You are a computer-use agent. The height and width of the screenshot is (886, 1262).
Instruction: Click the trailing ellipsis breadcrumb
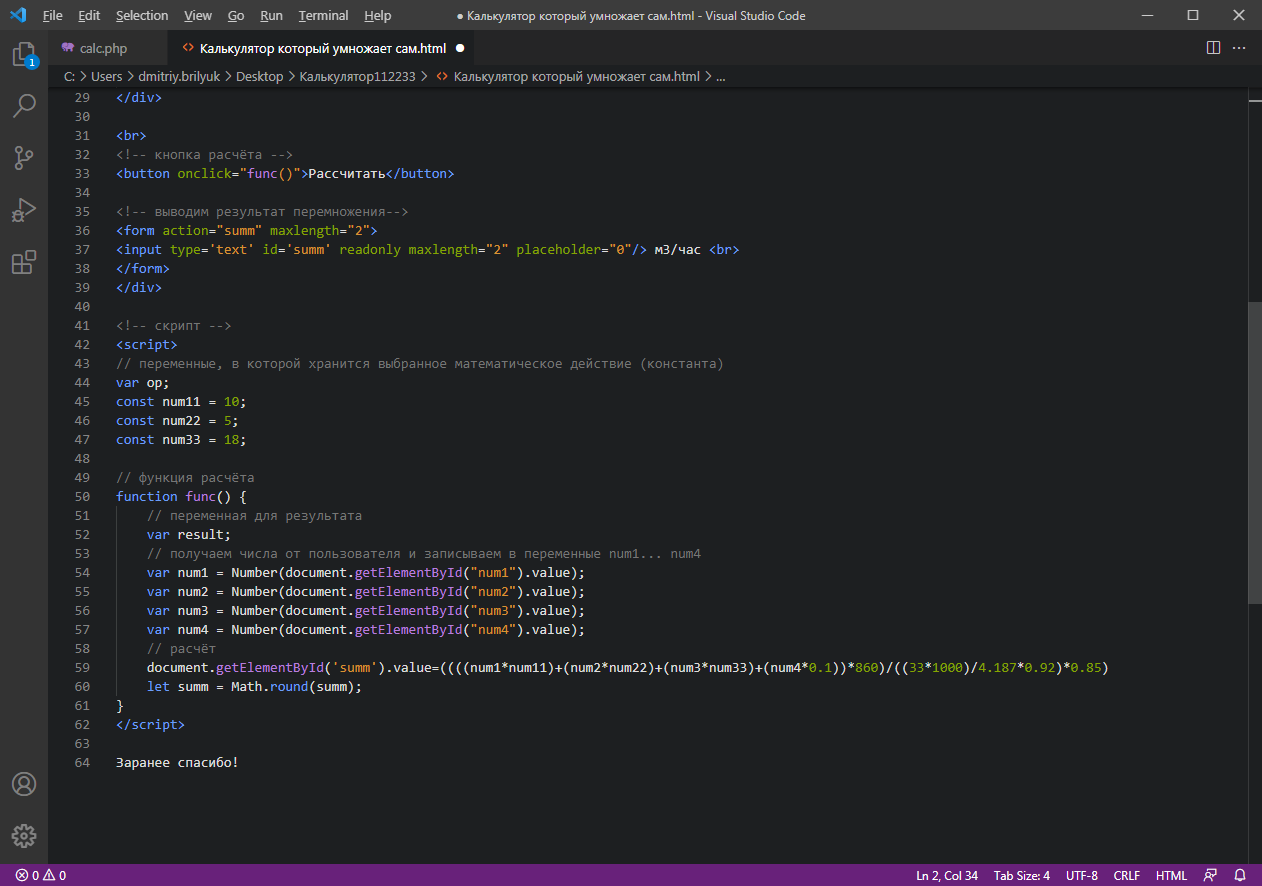click(x=721, y=76)
